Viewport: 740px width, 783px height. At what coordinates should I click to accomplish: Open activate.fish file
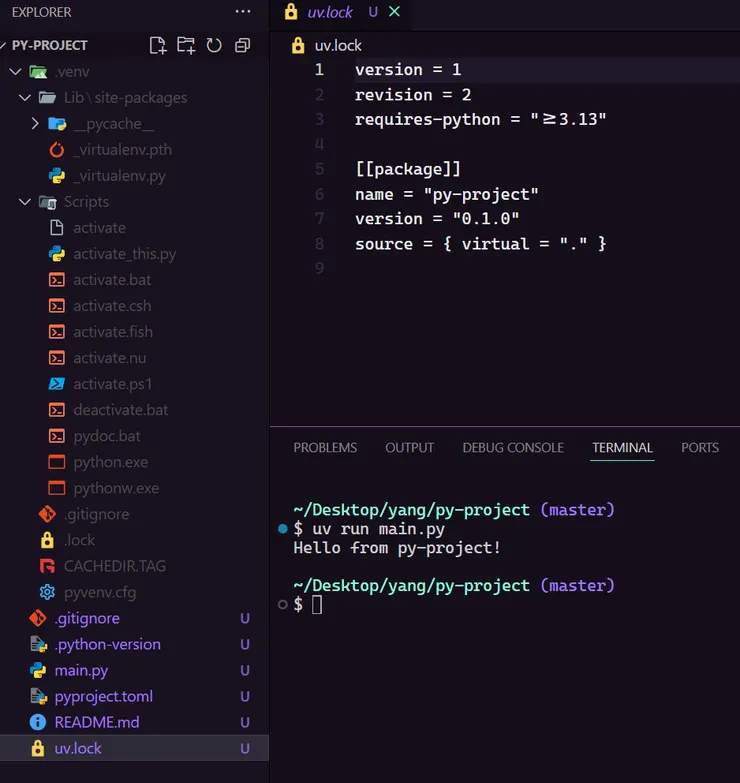point(113,332)
